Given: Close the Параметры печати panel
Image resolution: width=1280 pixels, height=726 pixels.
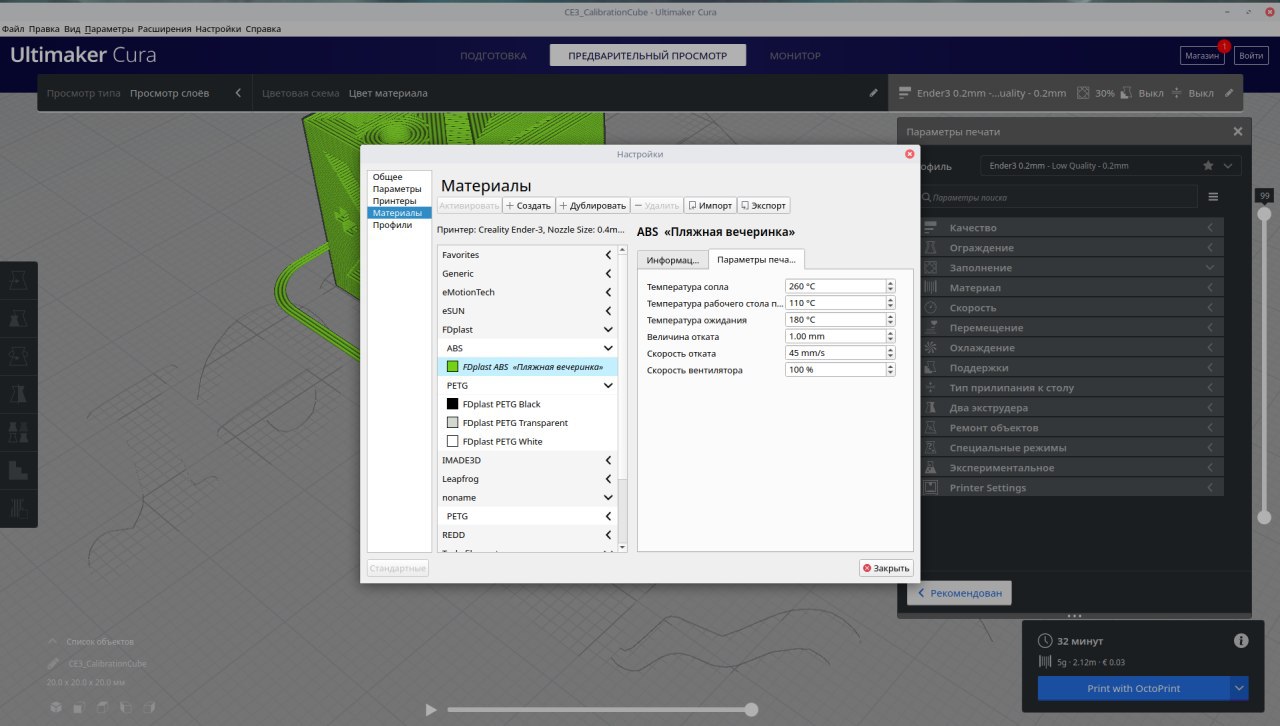Looking at the screenshot, I should [1238, 131].
